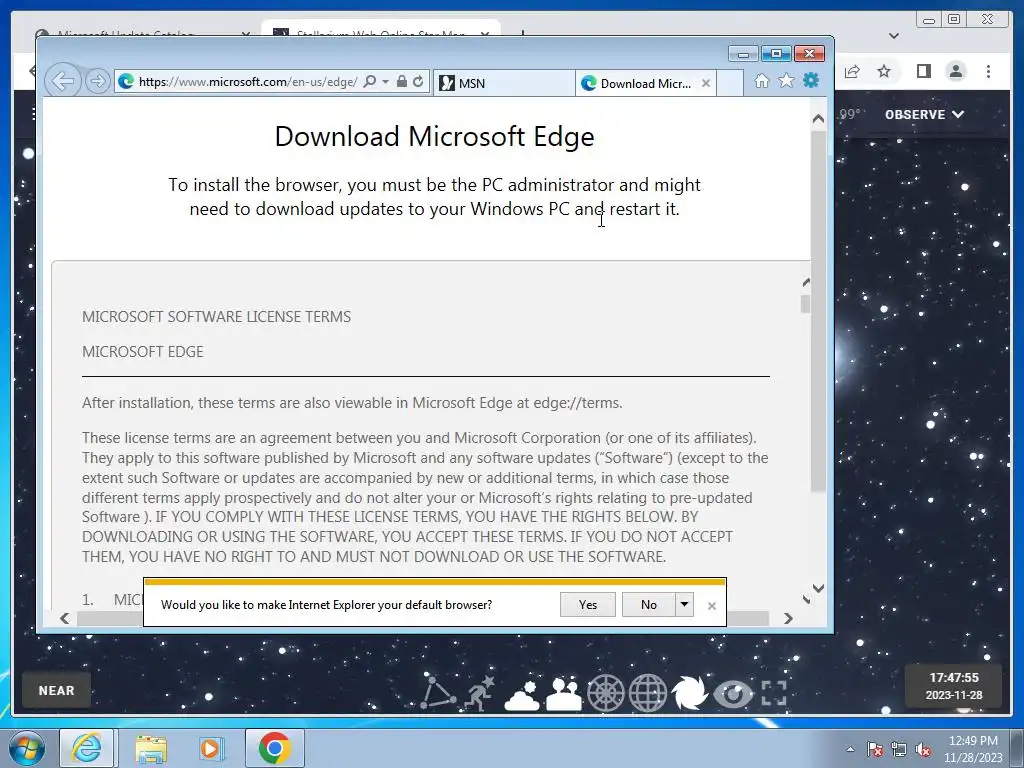Screen dimensions: 1024x768
Task: Open Windows Explorer from taskbar
Action: click(151, 748)
